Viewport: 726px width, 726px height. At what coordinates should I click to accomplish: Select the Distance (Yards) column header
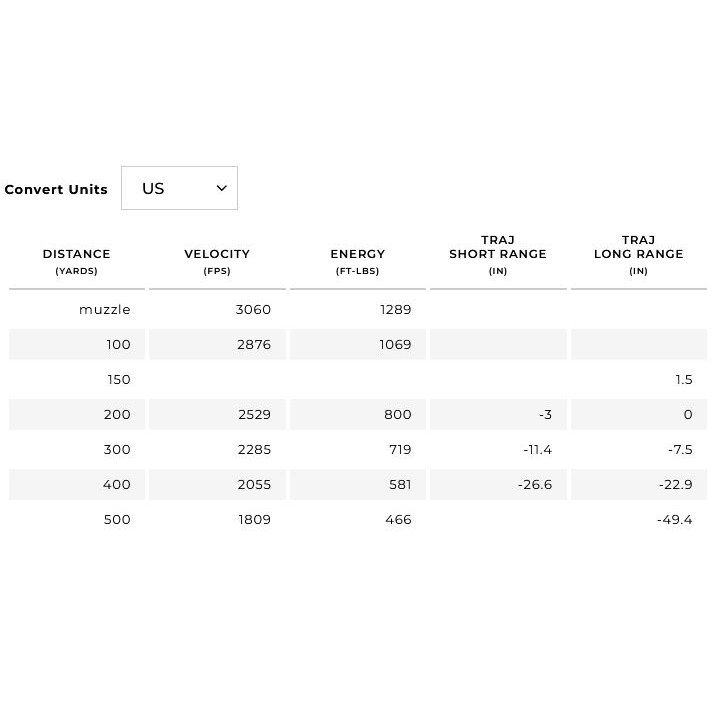point(77,262)
